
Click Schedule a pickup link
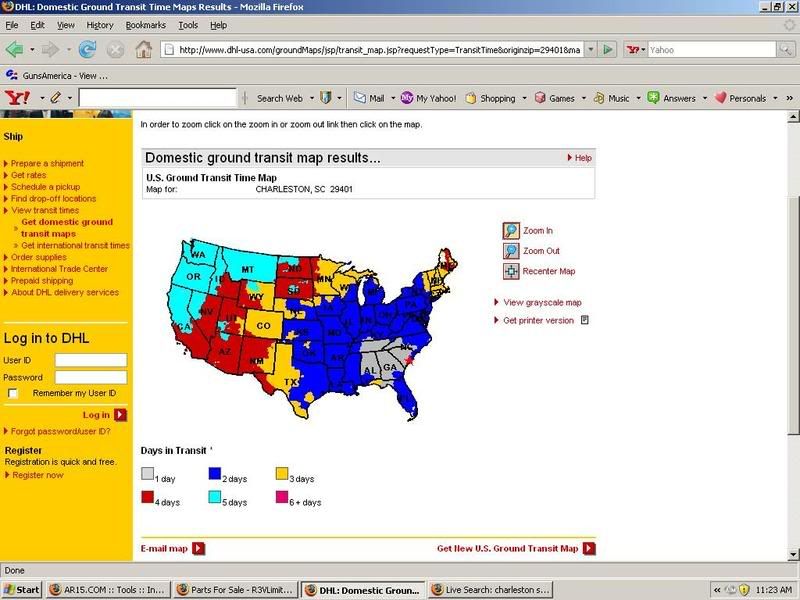[x=45, y=187]
